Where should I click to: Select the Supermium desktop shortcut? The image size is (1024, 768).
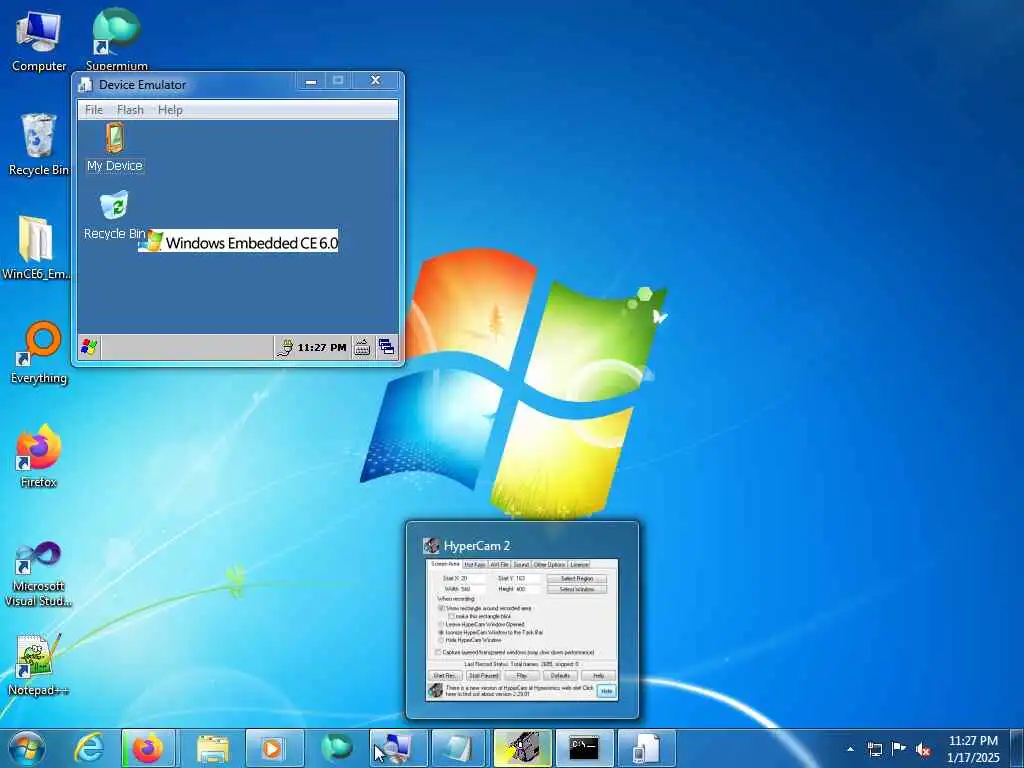[116, 39]
